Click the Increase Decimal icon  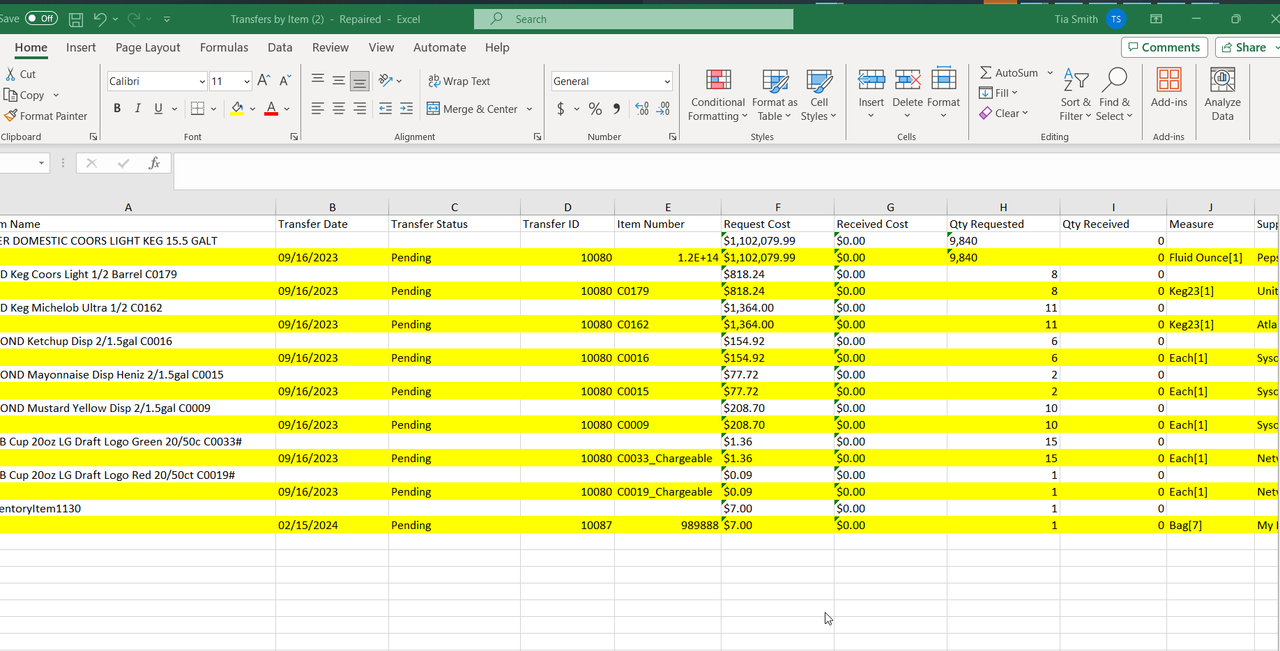640,108
